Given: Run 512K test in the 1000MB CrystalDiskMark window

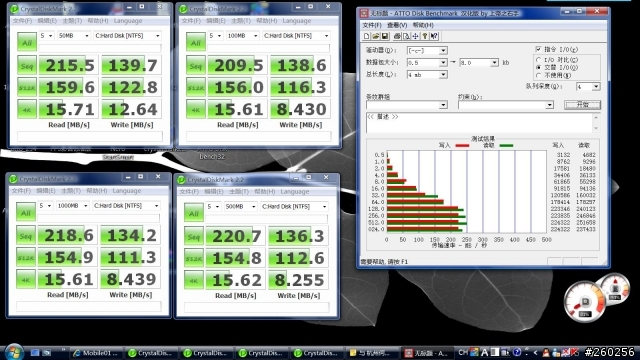Looking at the screenshot, I should tap(26, 258).
